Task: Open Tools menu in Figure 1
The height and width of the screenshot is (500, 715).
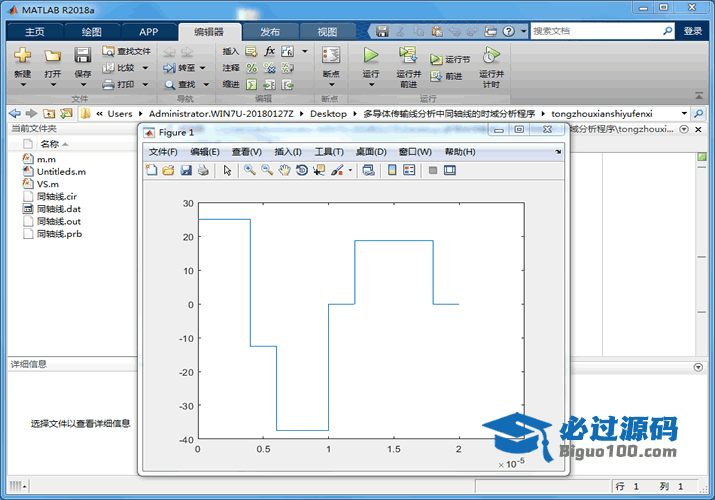Action: 329,152
